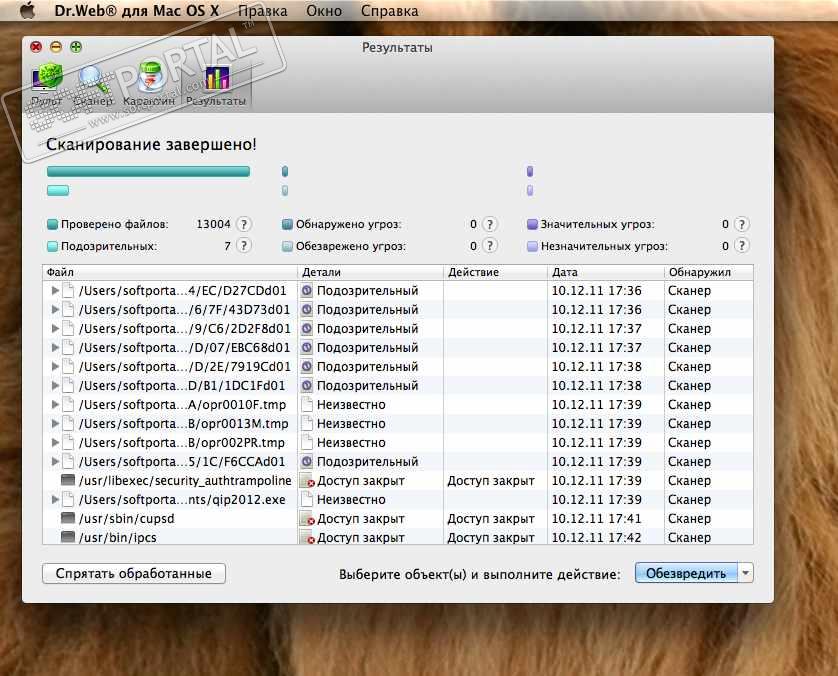Click help icon next to Обезврежено угроз
Viewport: 838px width, 676px height.
point(490,246)
